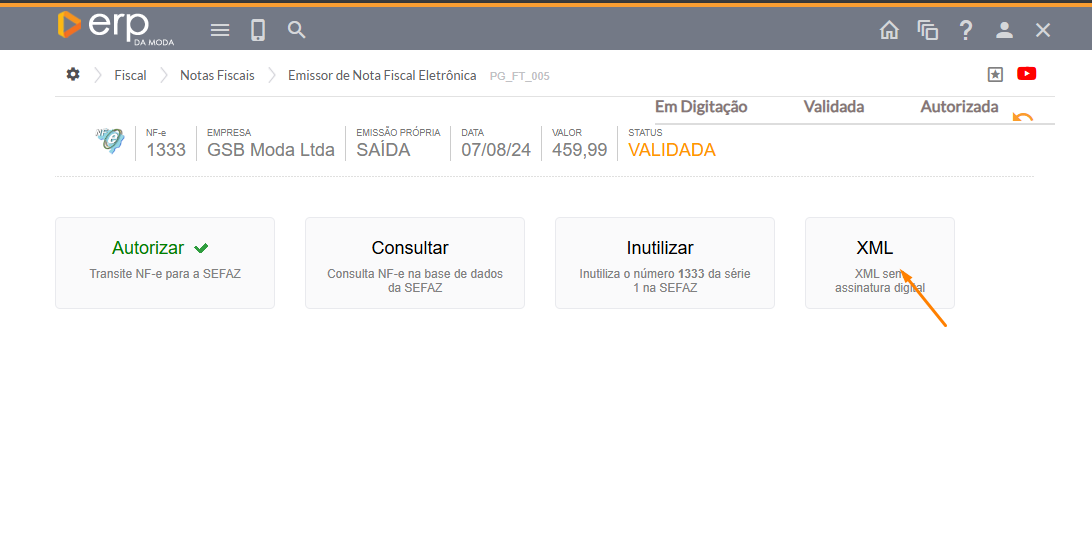
Task: Click the orange undo status arrow
Action: pos(1022,117)
